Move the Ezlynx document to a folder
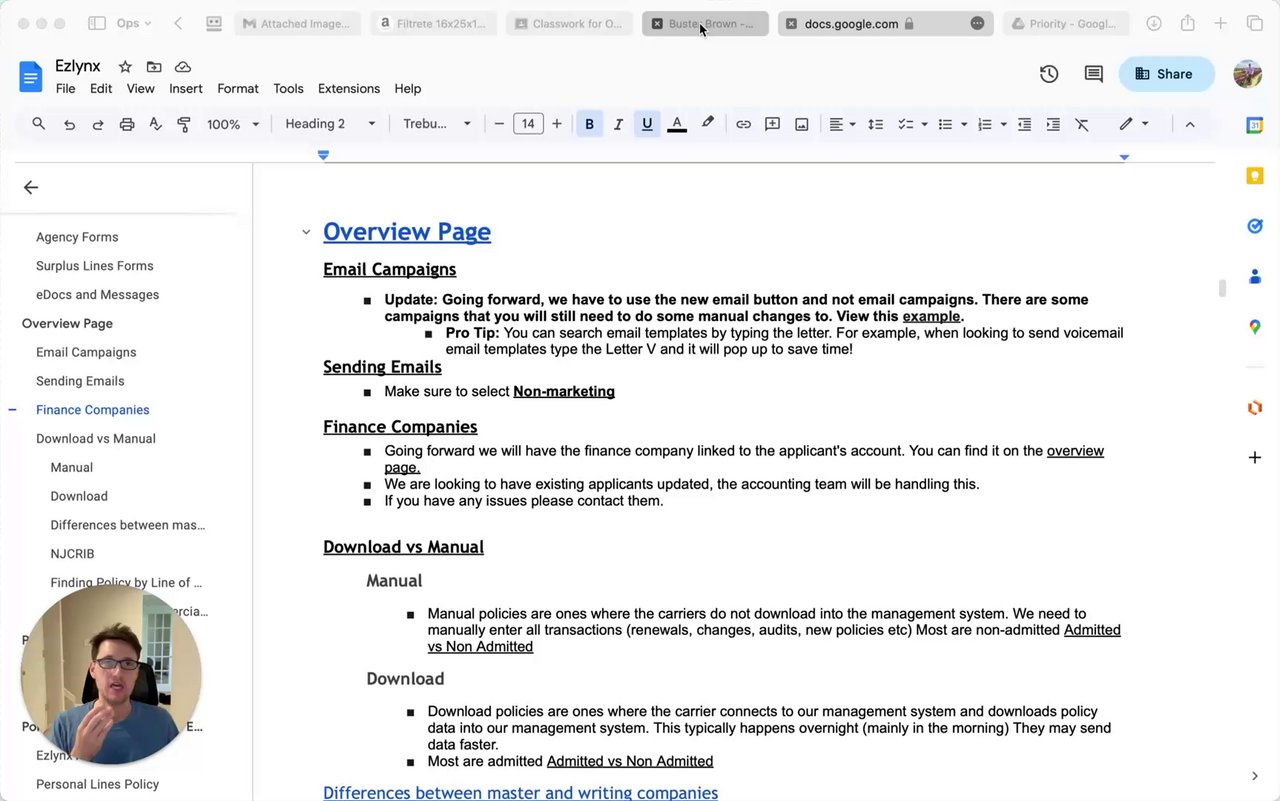Image resolution: width=1280 pixels, height=801 pixels. click(x=154, y=67)
